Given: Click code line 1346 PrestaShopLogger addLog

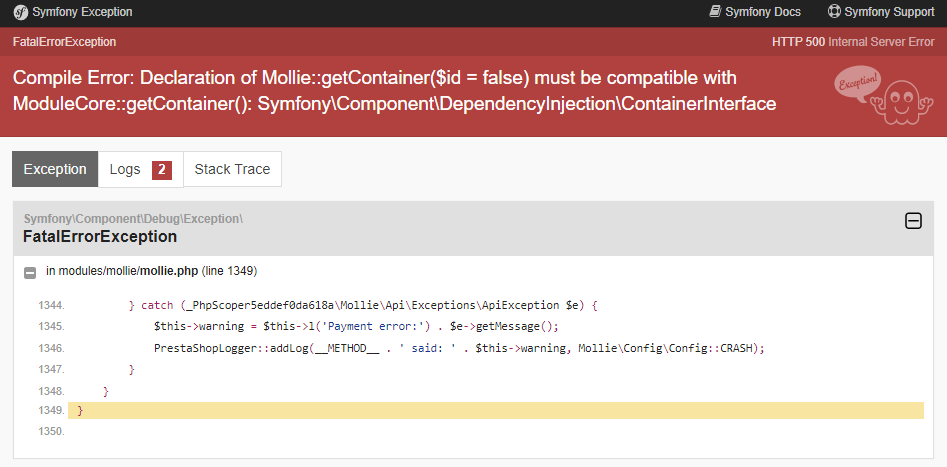Looking at the screenshot, I should (x=459, y=348).
